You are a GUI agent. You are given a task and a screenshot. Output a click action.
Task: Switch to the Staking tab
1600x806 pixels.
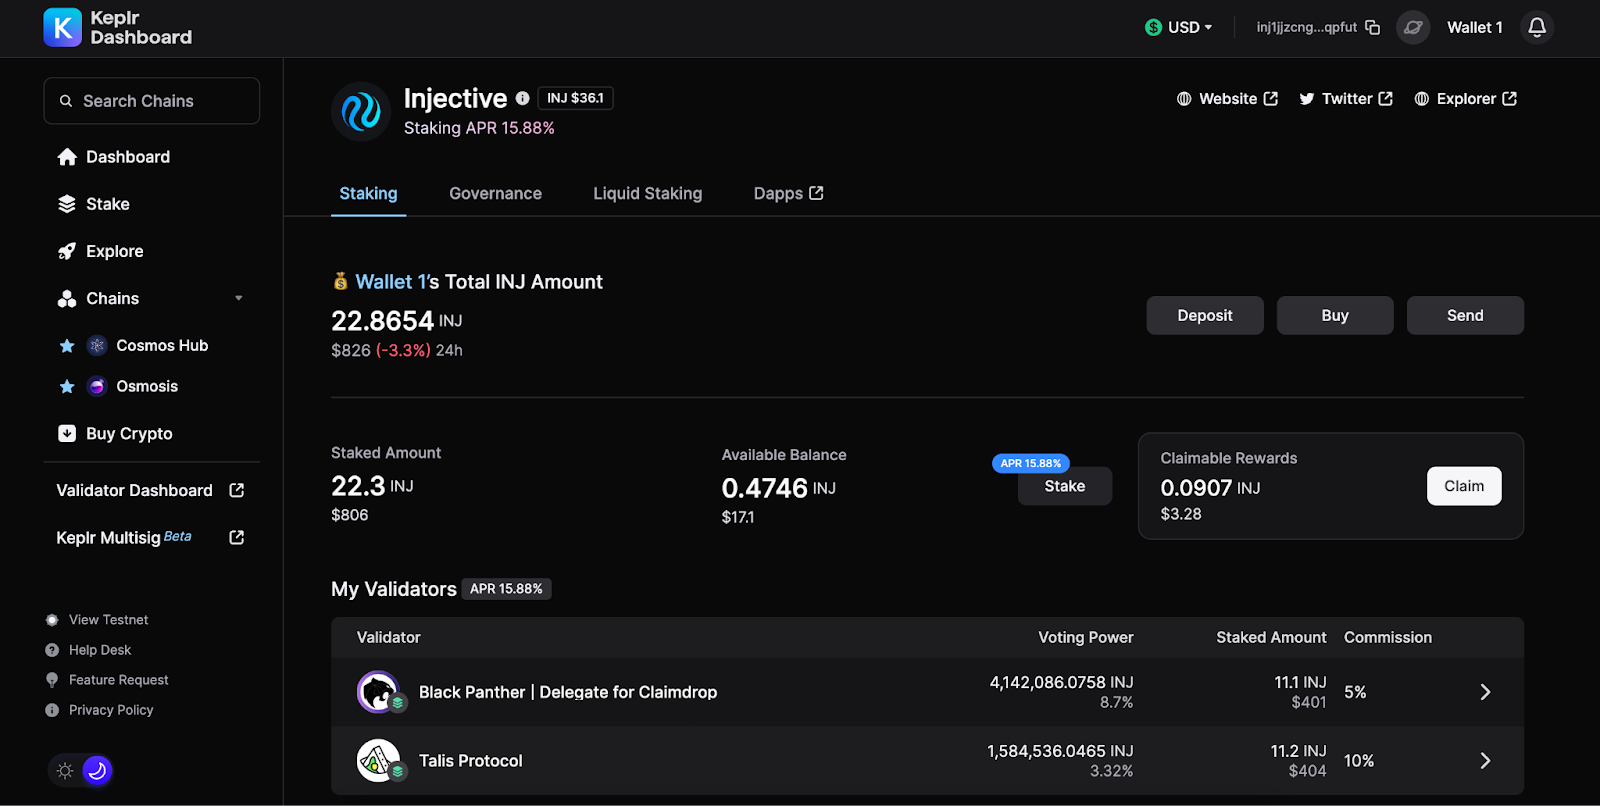pyautogui.click(x=368, y=193)
